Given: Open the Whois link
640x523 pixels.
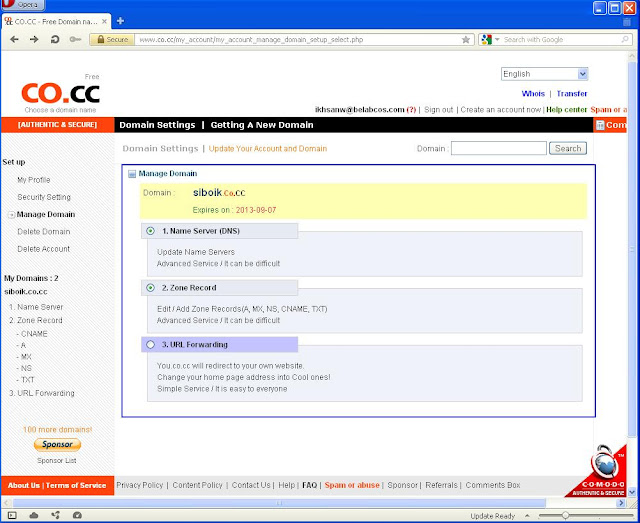Looking at the screenshot, I should click(x=533, y=93).
